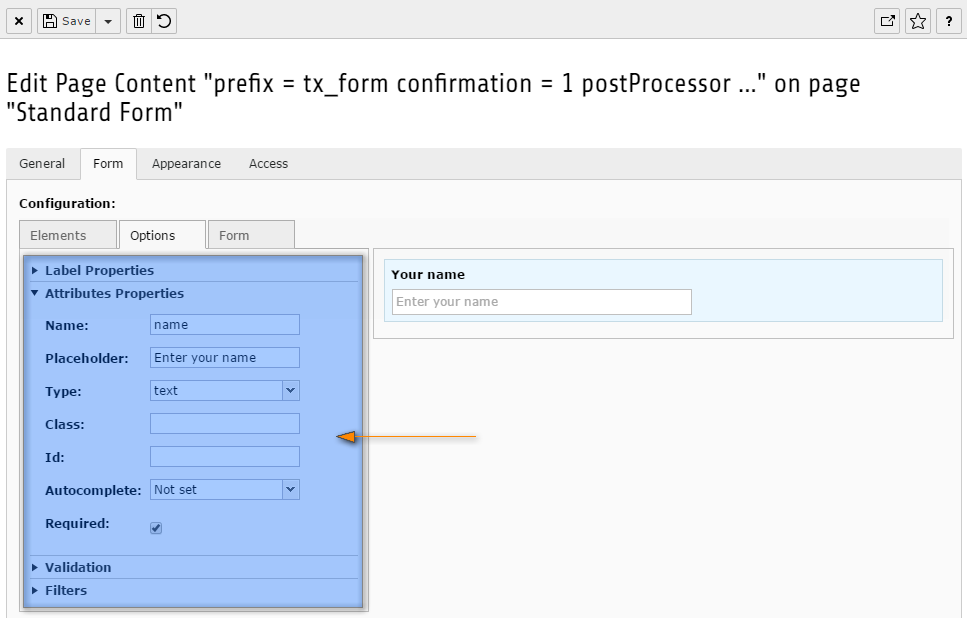Bookmark this page with star icon
Viewport: 967px width, 618px height.
(x=918, y=22)
